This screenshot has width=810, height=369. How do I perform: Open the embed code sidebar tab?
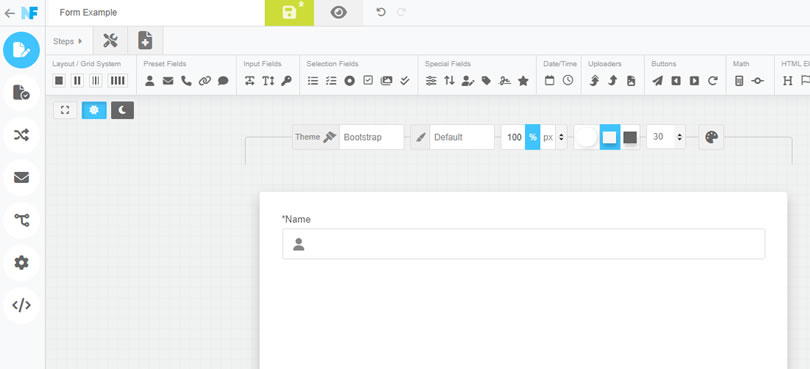coord(21,305)
